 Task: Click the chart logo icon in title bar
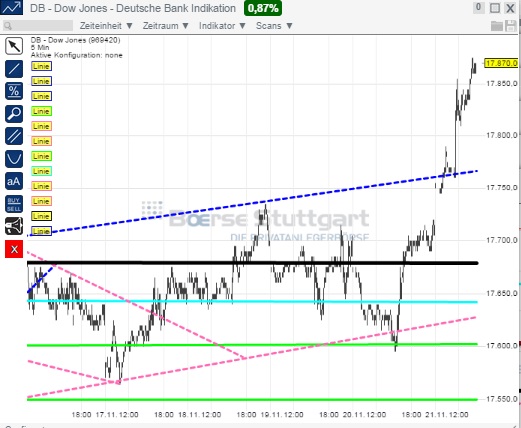coord(11,7)
